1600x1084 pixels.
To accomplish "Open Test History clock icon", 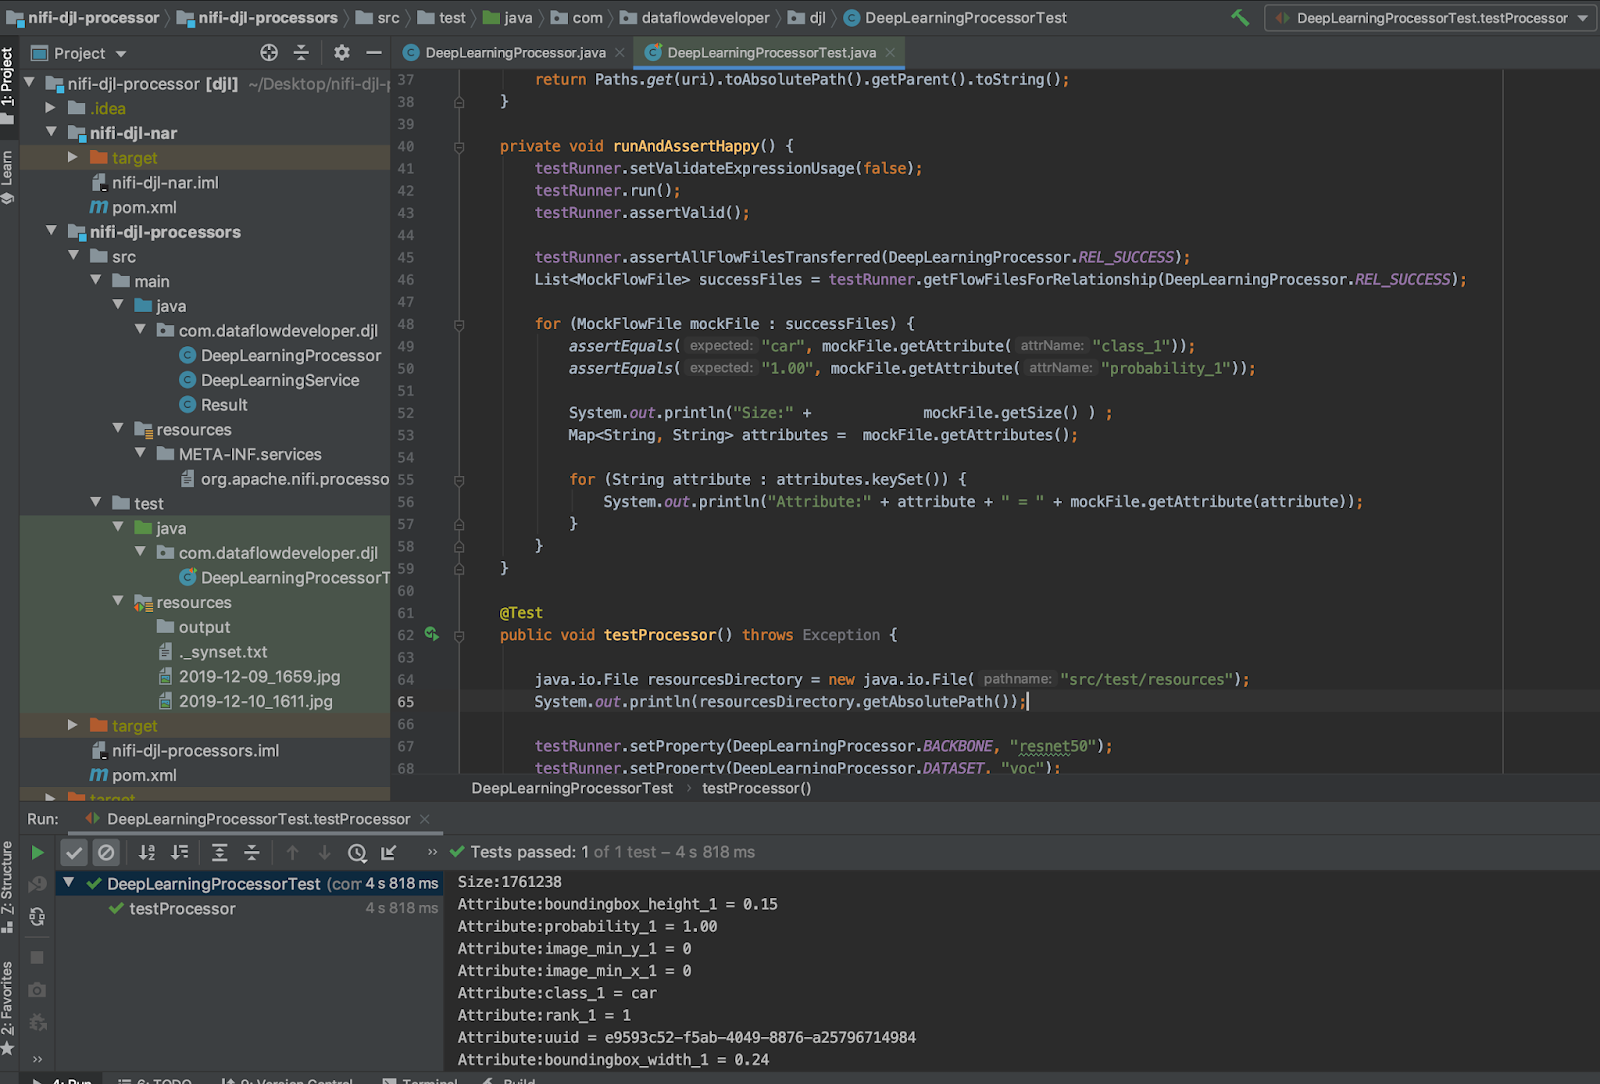I will point(357,853).
